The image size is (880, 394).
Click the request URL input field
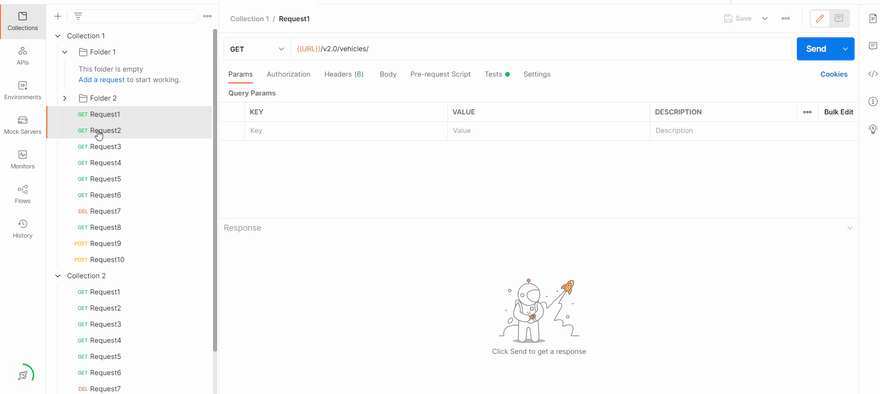[x=541, y=49]
